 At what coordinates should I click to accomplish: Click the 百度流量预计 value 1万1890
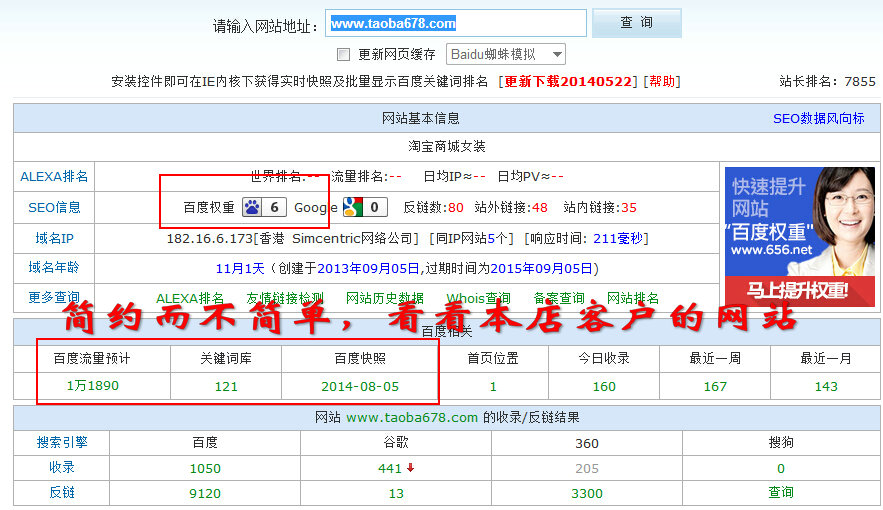pyautogui.click(x=92, y=386)
